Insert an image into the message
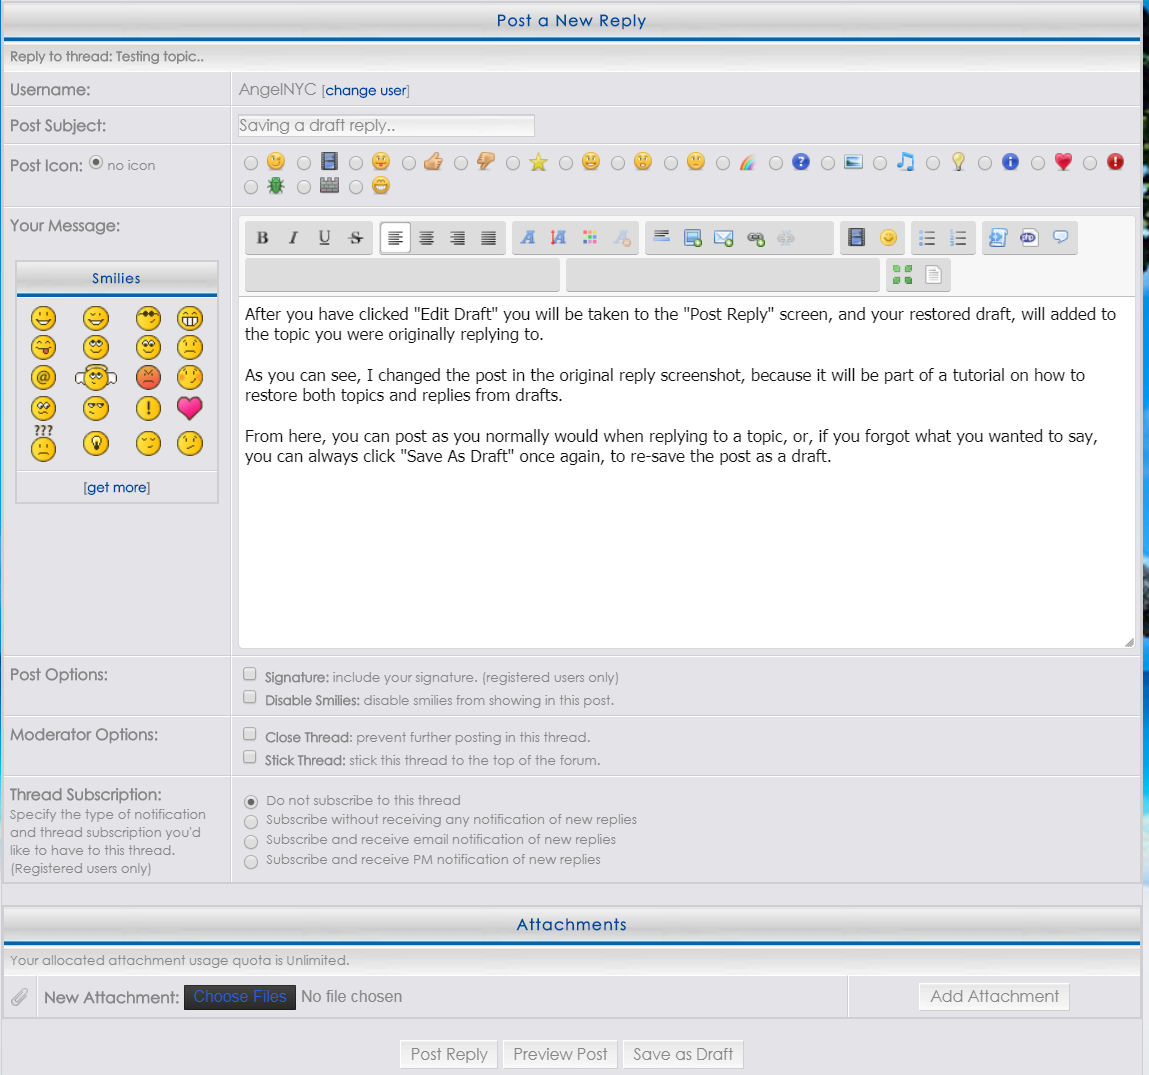Viewport: 1149px width, 1075px height. click(692, 237)
